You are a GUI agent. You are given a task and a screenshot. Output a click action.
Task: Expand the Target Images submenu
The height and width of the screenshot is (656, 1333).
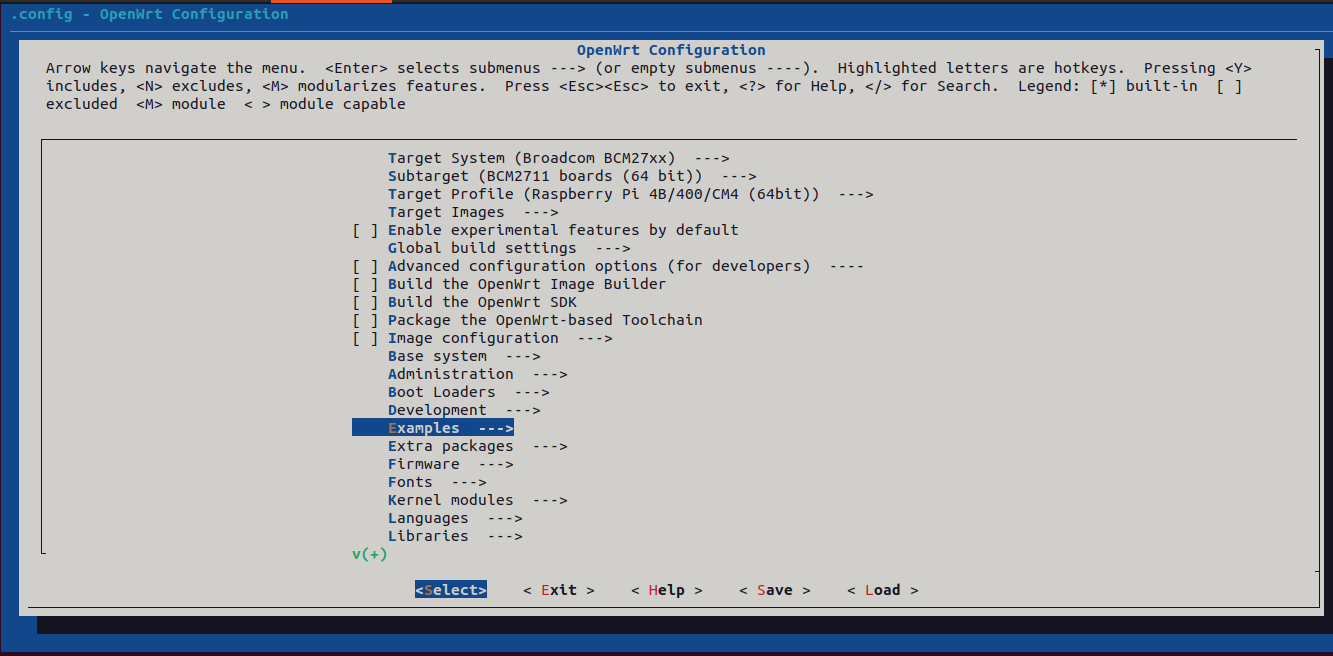pyautogui.click(x=472, y=212)
